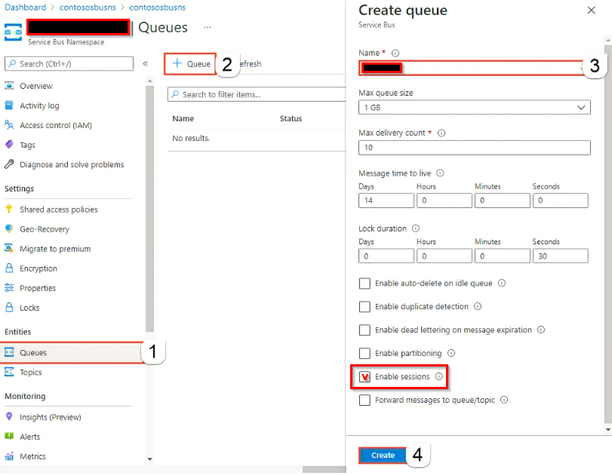Focus the Search to filter items field

(257, 94)
